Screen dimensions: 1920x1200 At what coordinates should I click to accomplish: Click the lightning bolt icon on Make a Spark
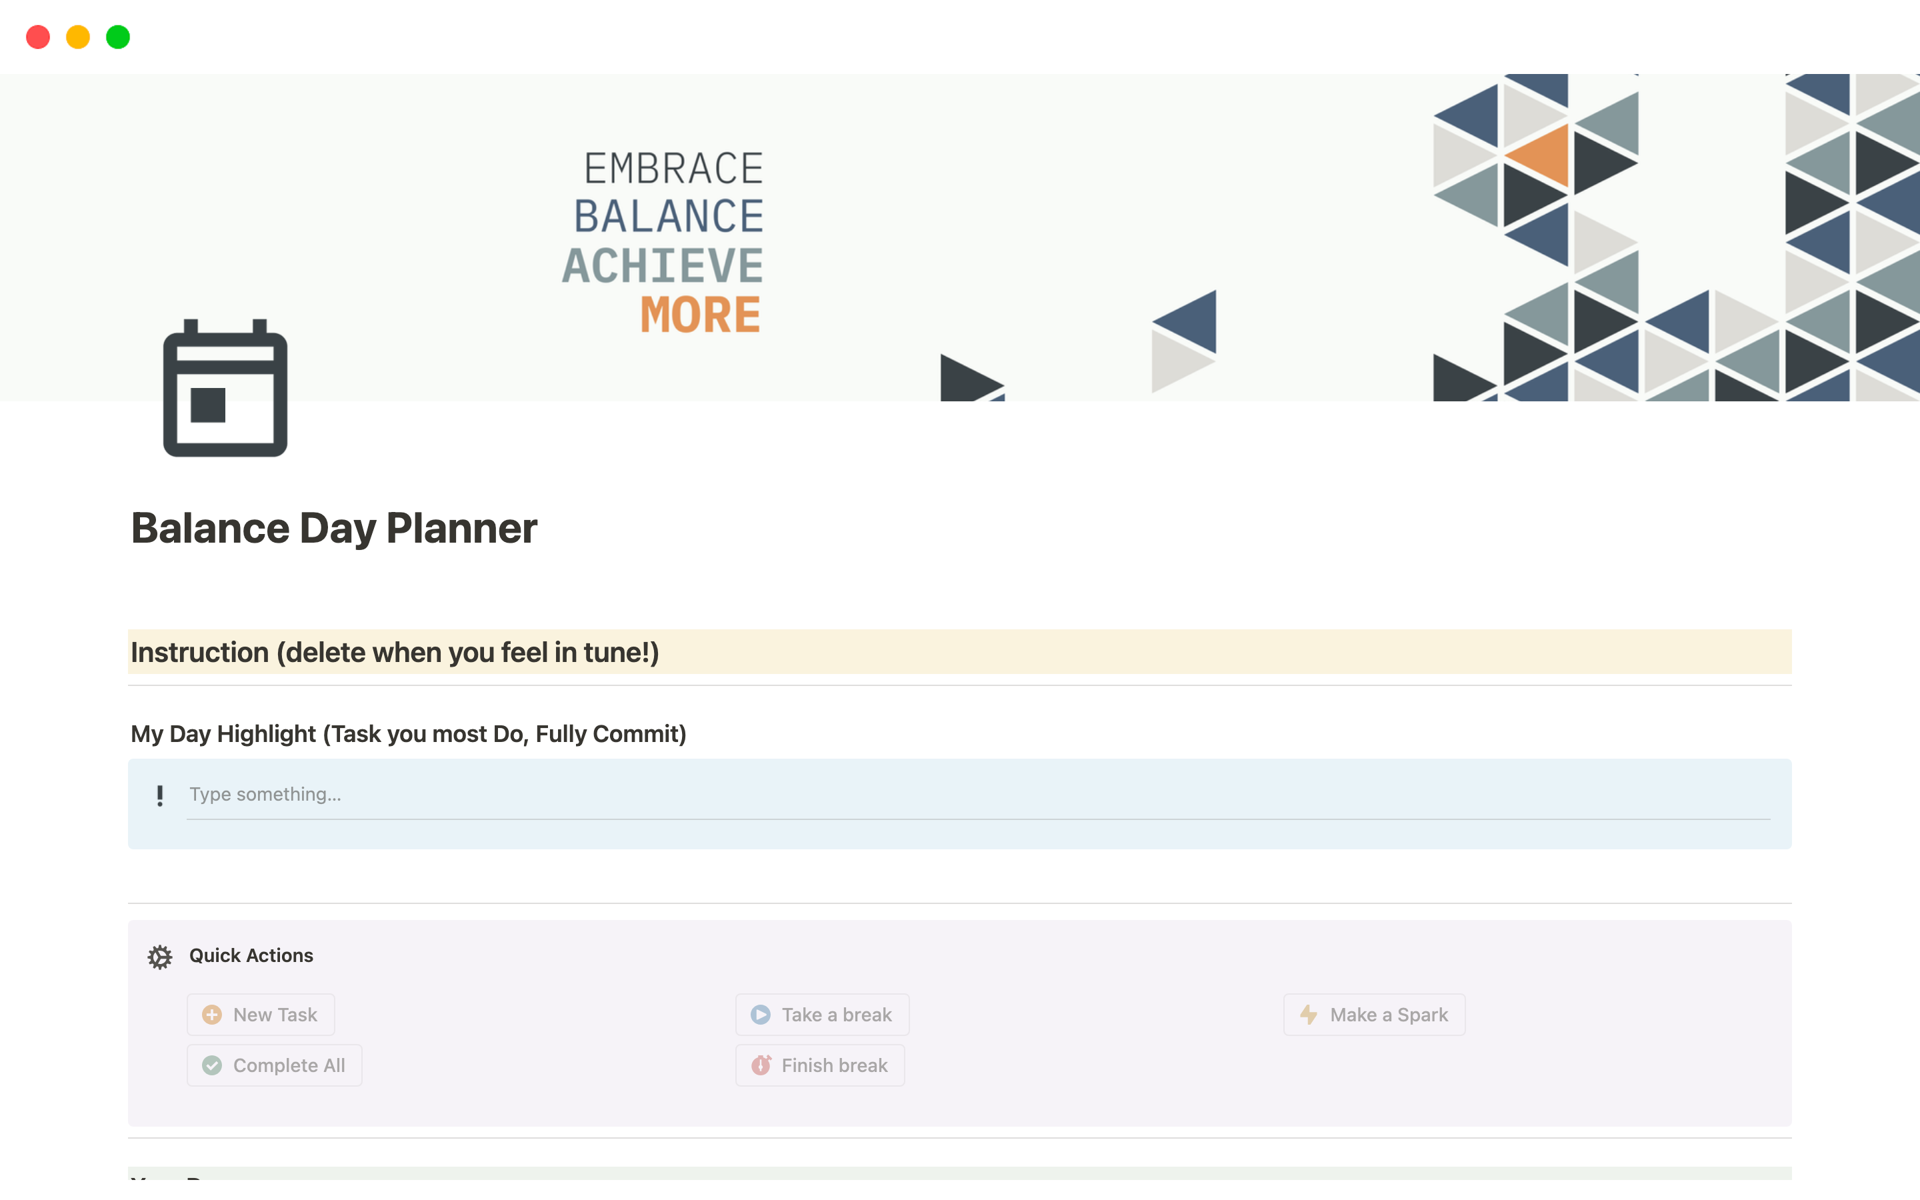[1308, 1014]
